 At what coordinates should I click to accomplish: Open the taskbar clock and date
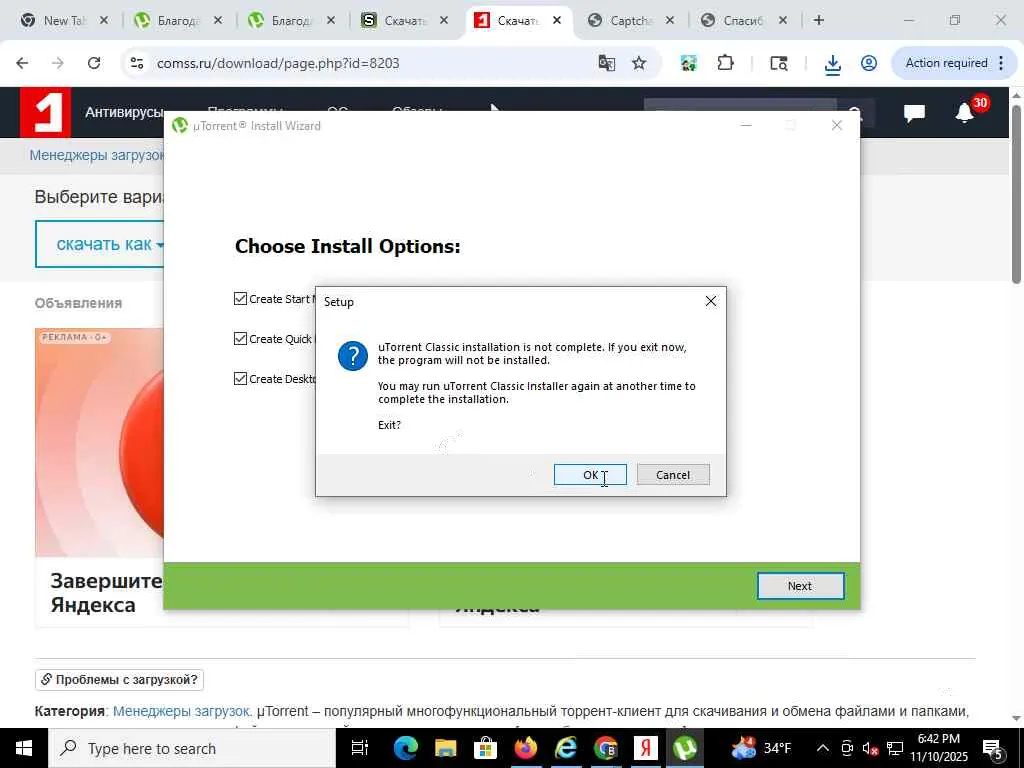coord(939,748)
